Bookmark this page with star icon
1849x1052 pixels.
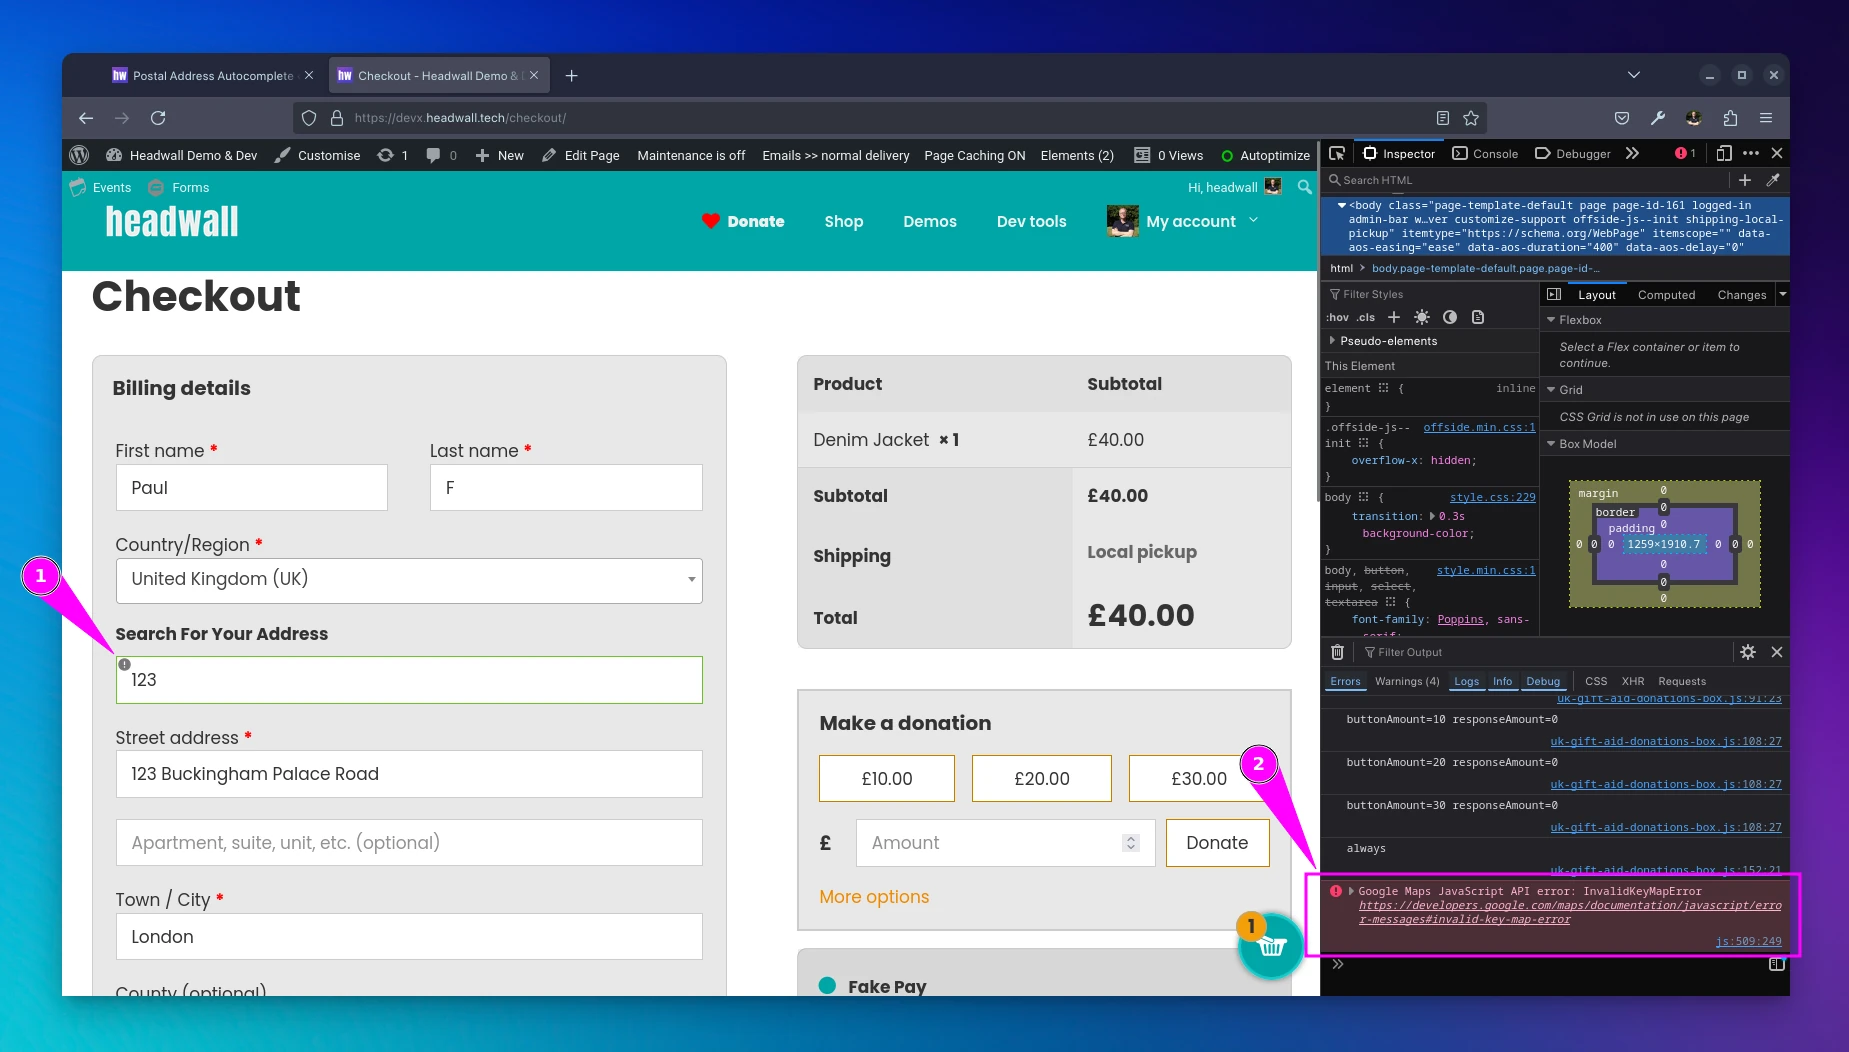coord(1471,118)
